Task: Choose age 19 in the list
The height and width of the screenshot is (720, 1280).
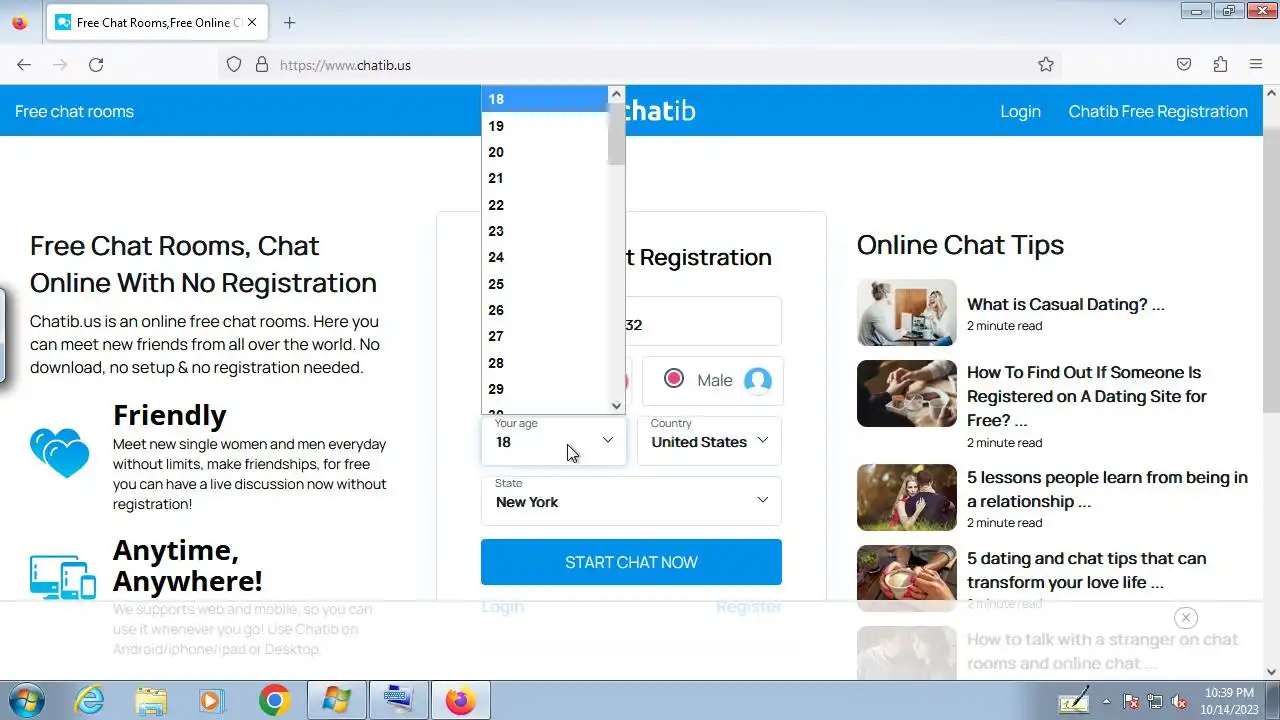Action: tap(545, 126)
